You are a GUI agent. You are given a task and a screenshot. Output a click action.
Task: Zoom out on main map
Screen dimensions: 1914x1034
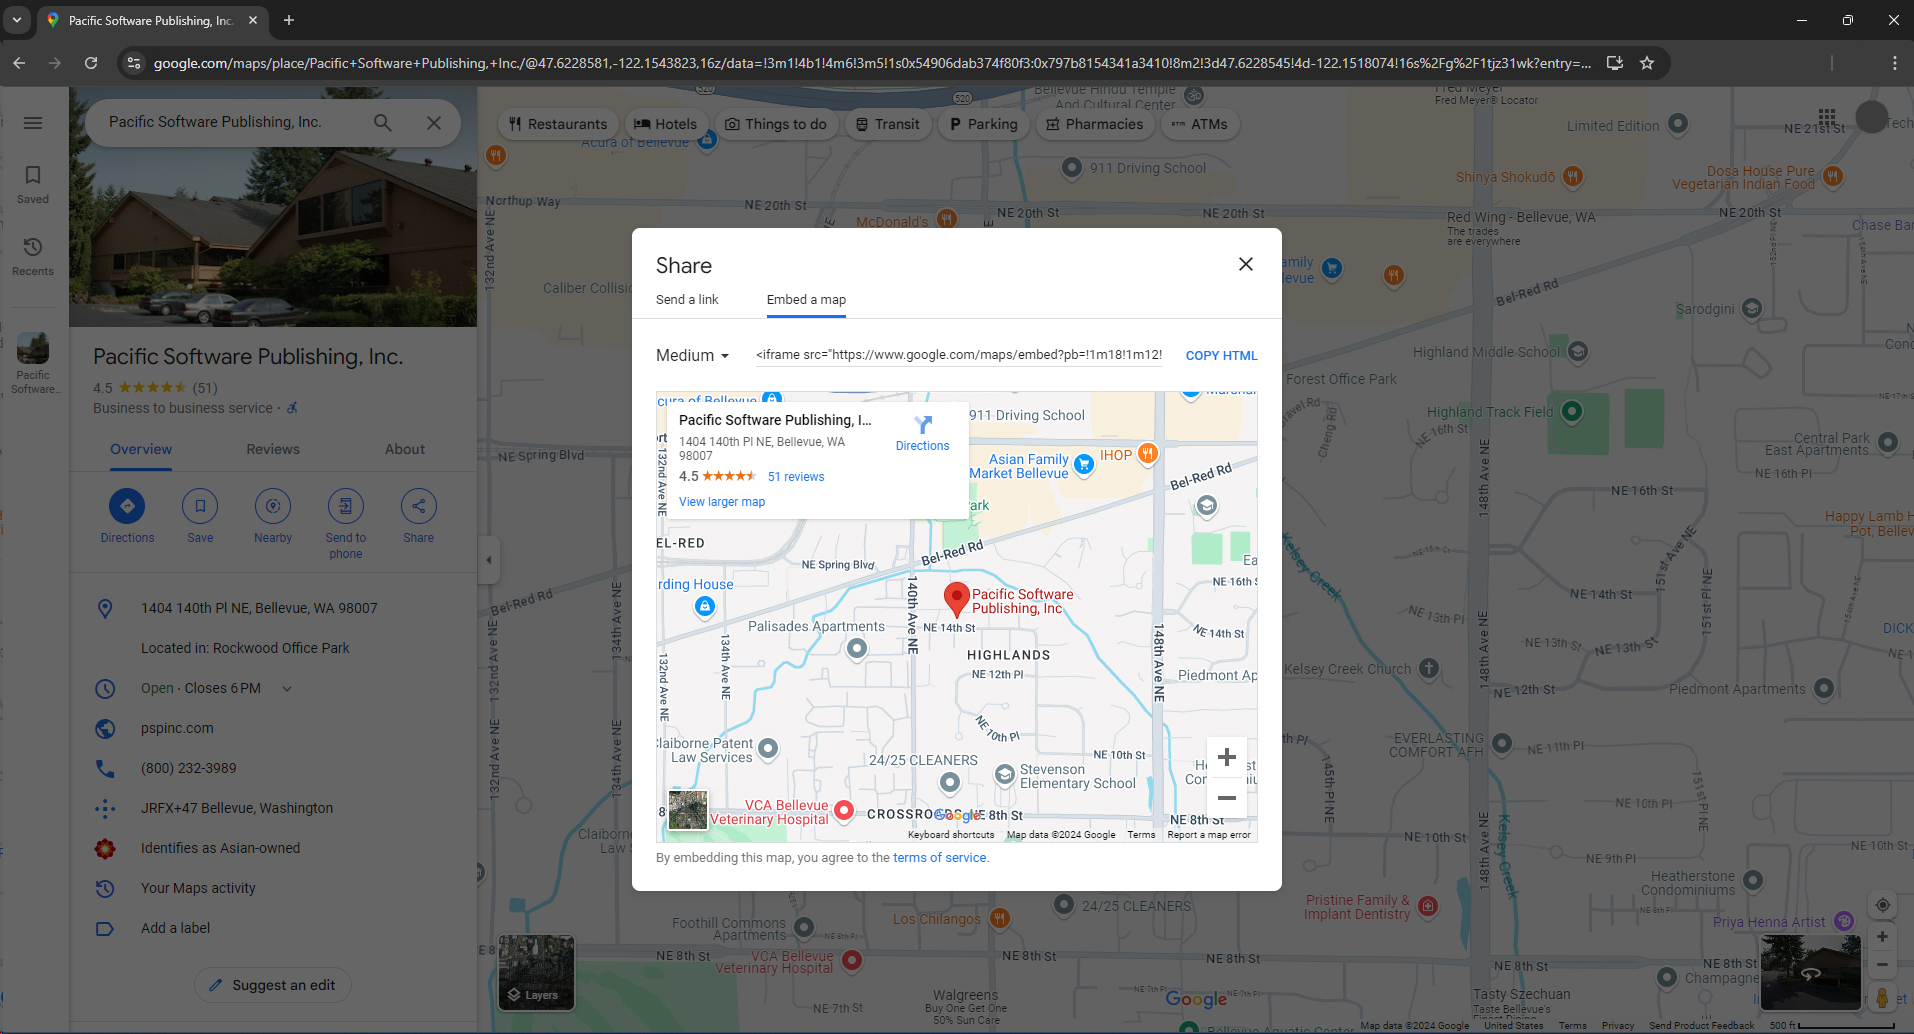pos(1882,965)
